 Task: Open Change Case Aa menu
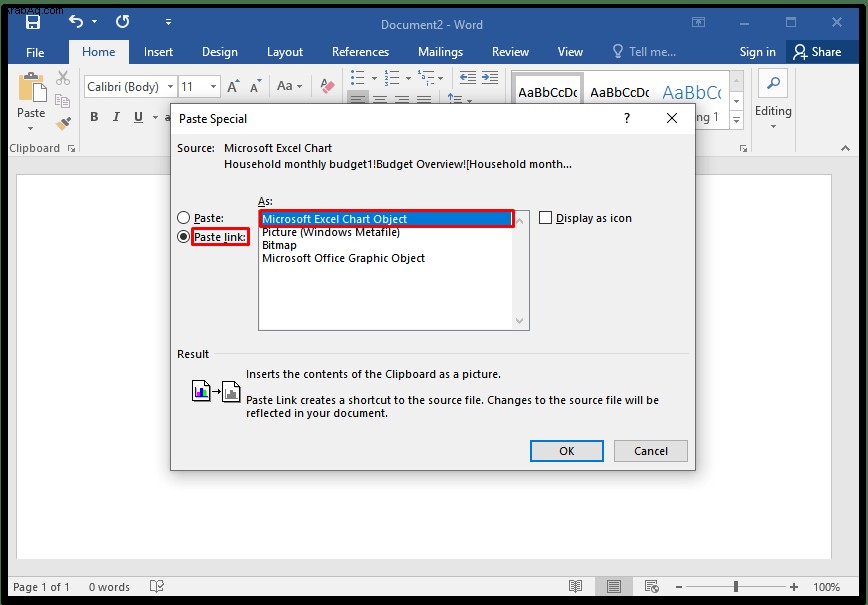tap(290, 86)
